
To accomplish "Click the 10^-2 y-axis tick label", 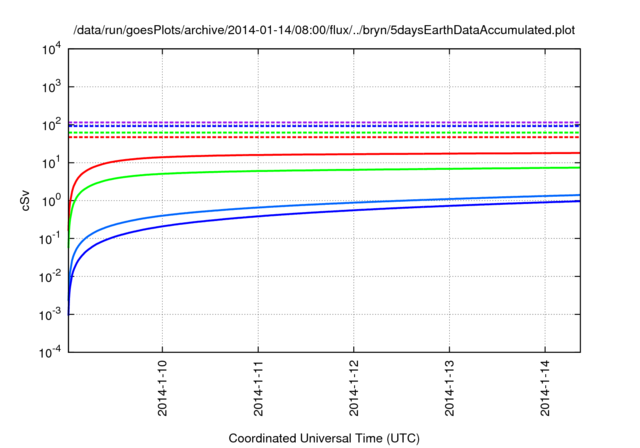I will tap(51, 276).
